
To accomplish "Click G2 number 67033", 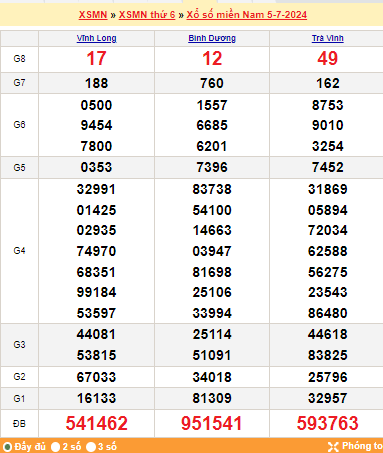I will pyautogui.click(x=97, y=377).
